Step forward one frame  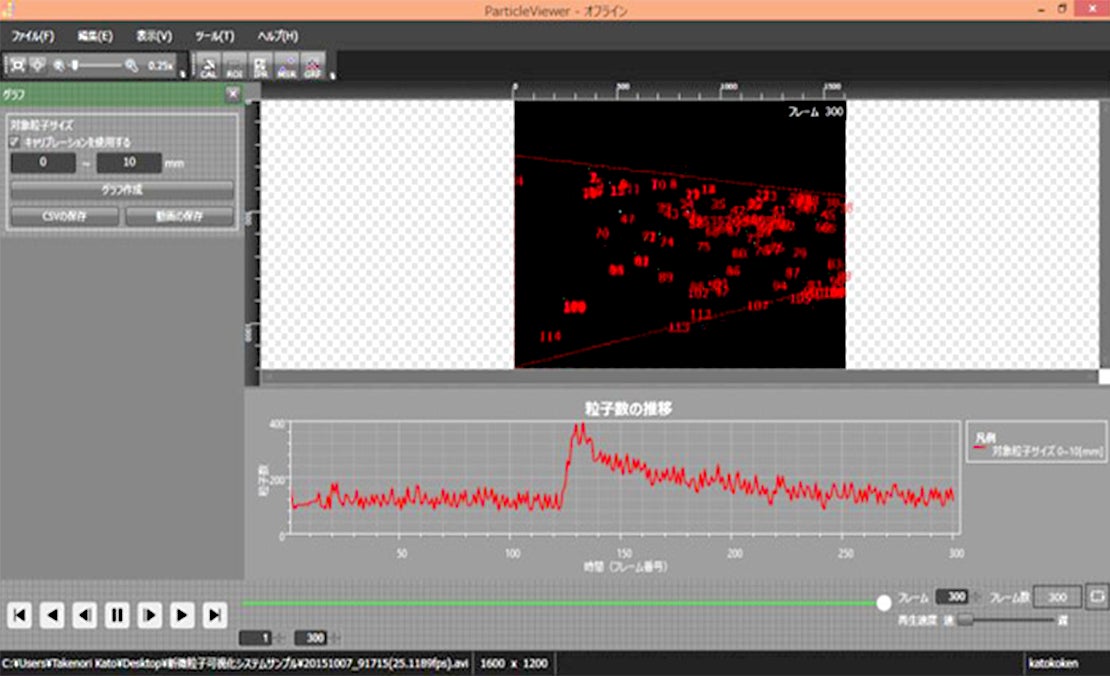(149, 615)
